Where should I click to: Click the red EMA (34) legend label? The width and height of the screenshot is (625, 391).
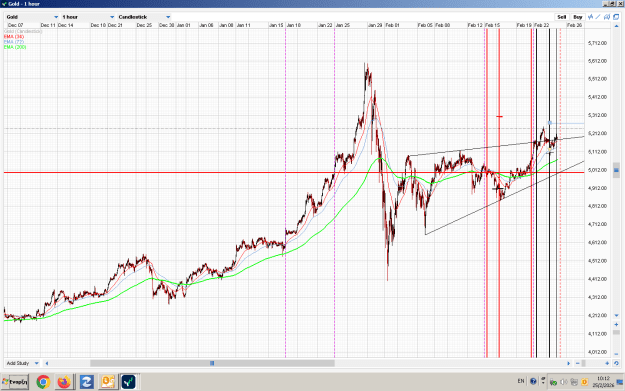[14, 36]
